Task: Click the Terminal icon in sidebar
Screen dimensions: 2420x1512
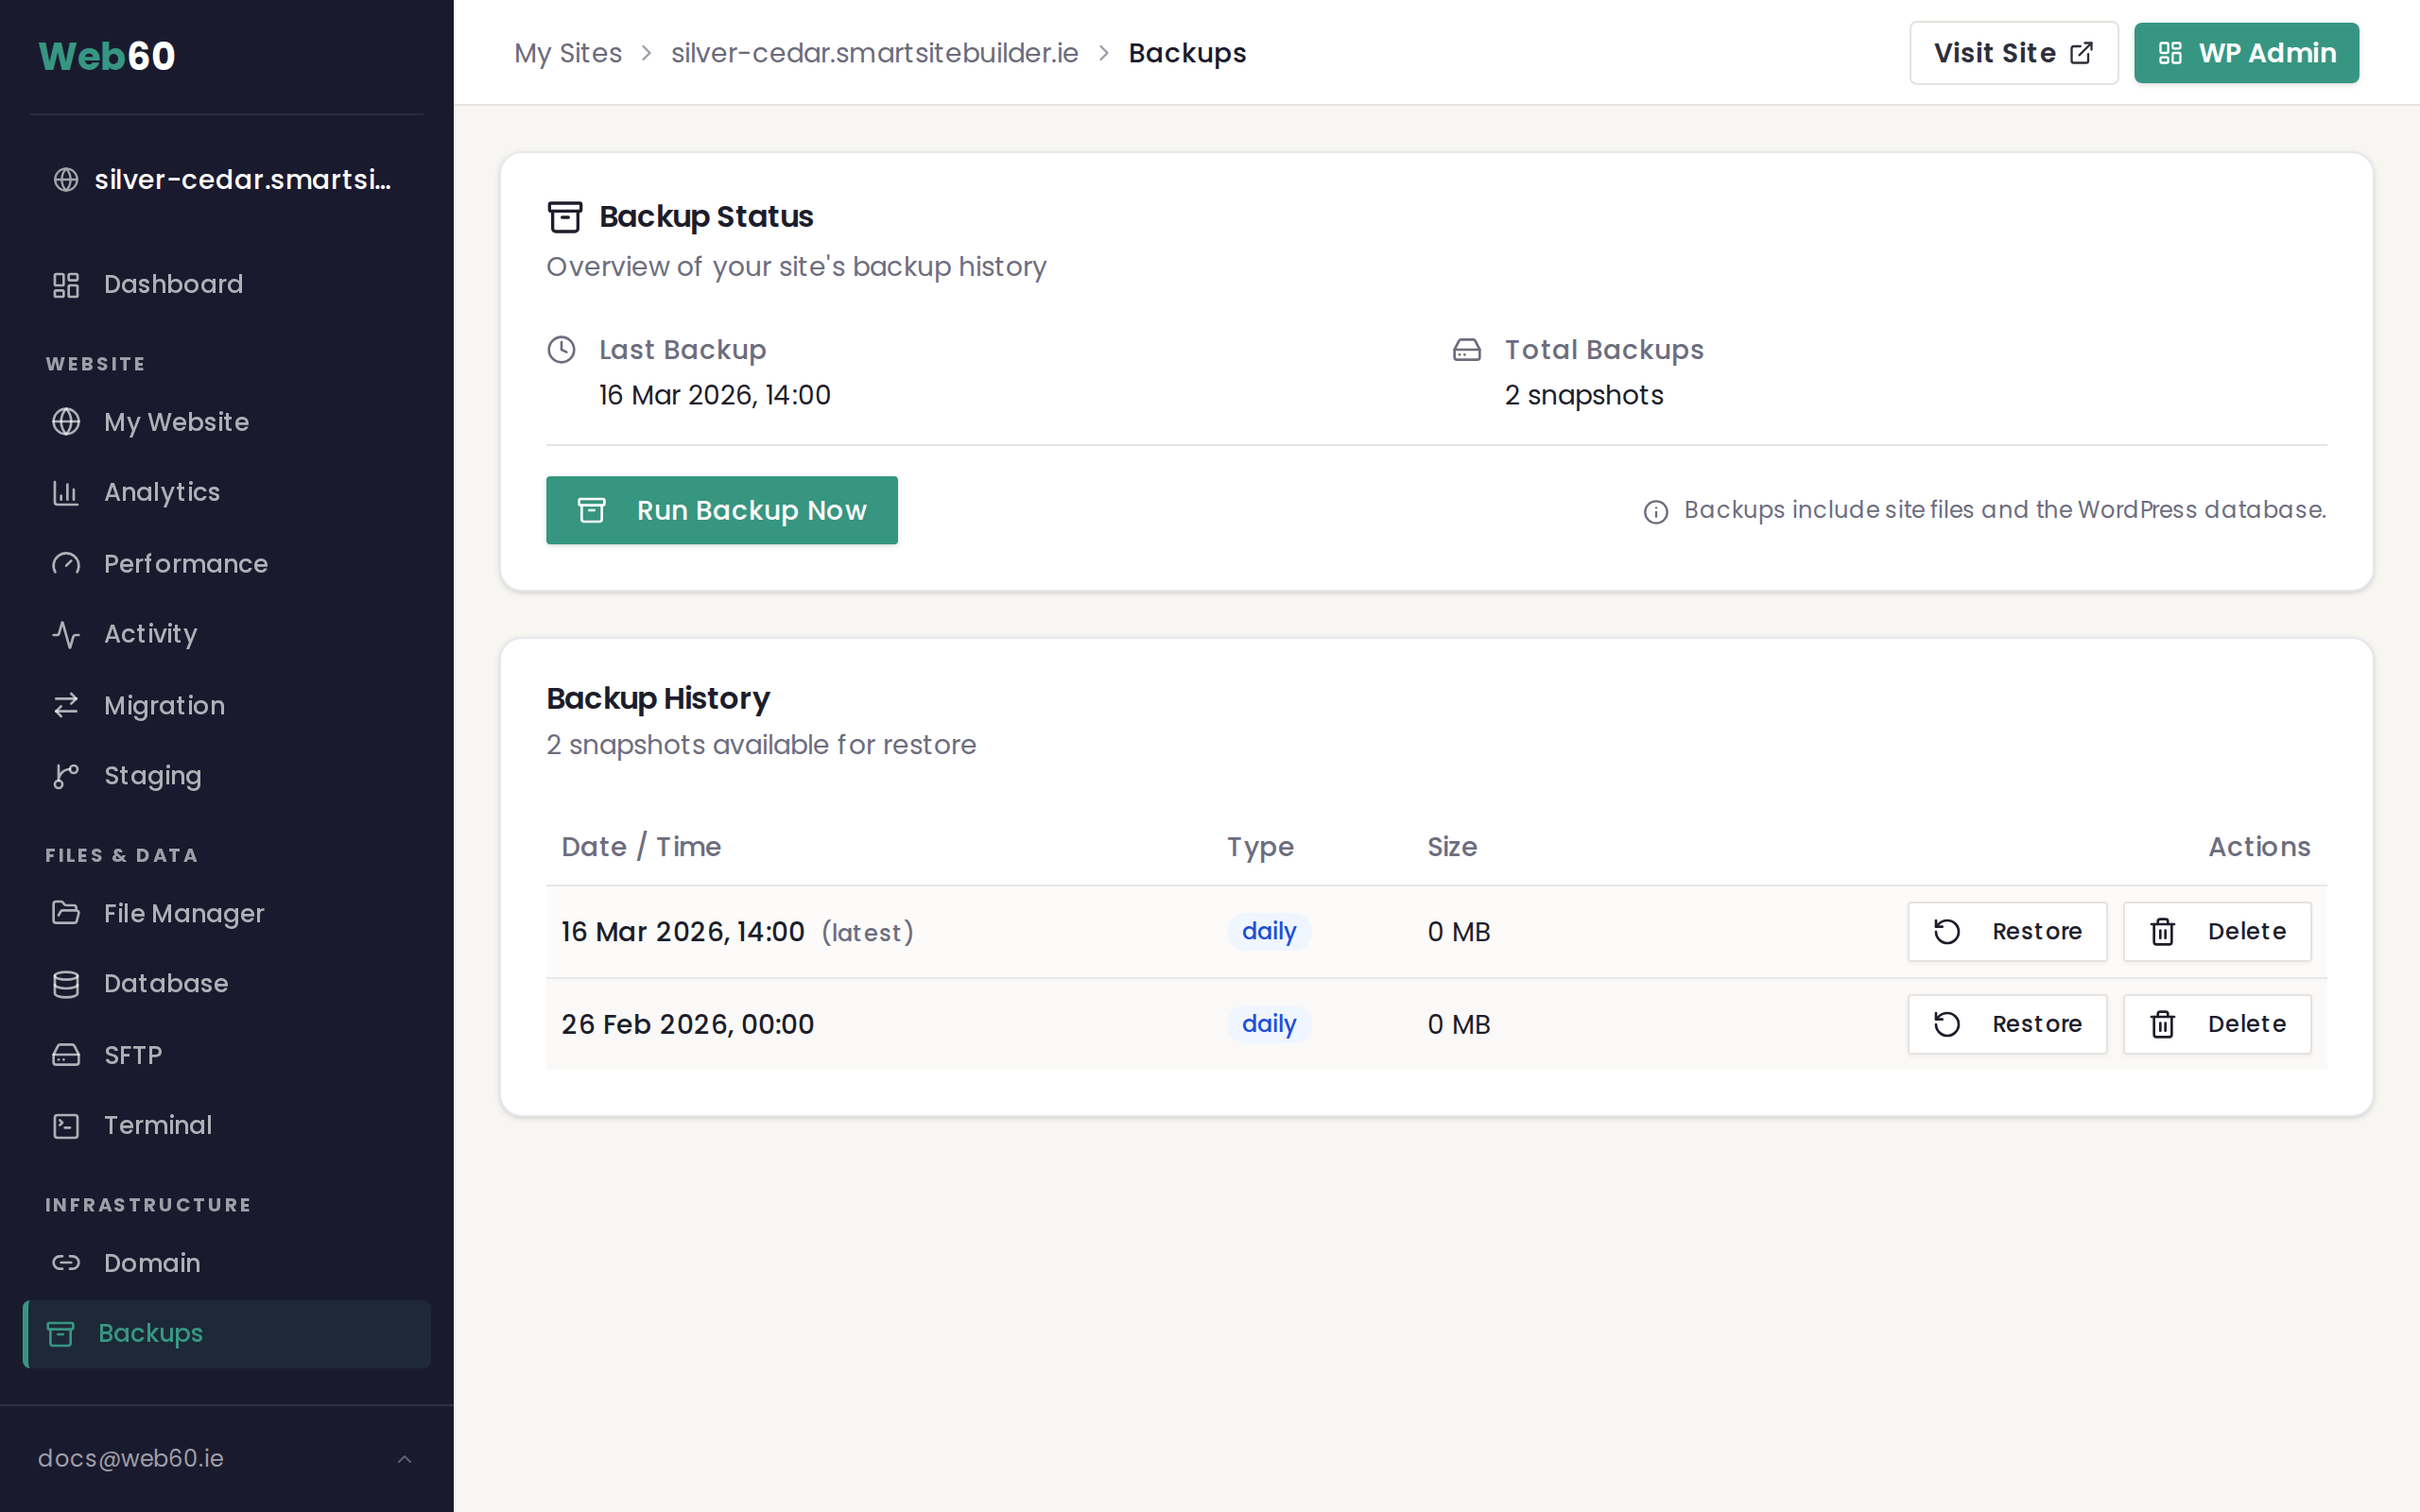Action: pyautogui.click(x=66, y=1126)
